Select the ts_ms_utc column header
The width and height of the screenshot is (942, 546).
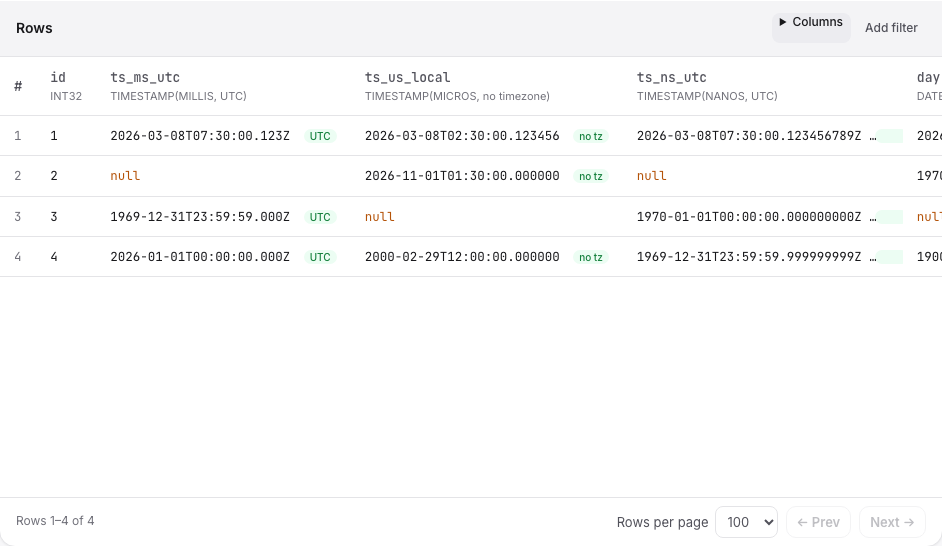[145, 77]
